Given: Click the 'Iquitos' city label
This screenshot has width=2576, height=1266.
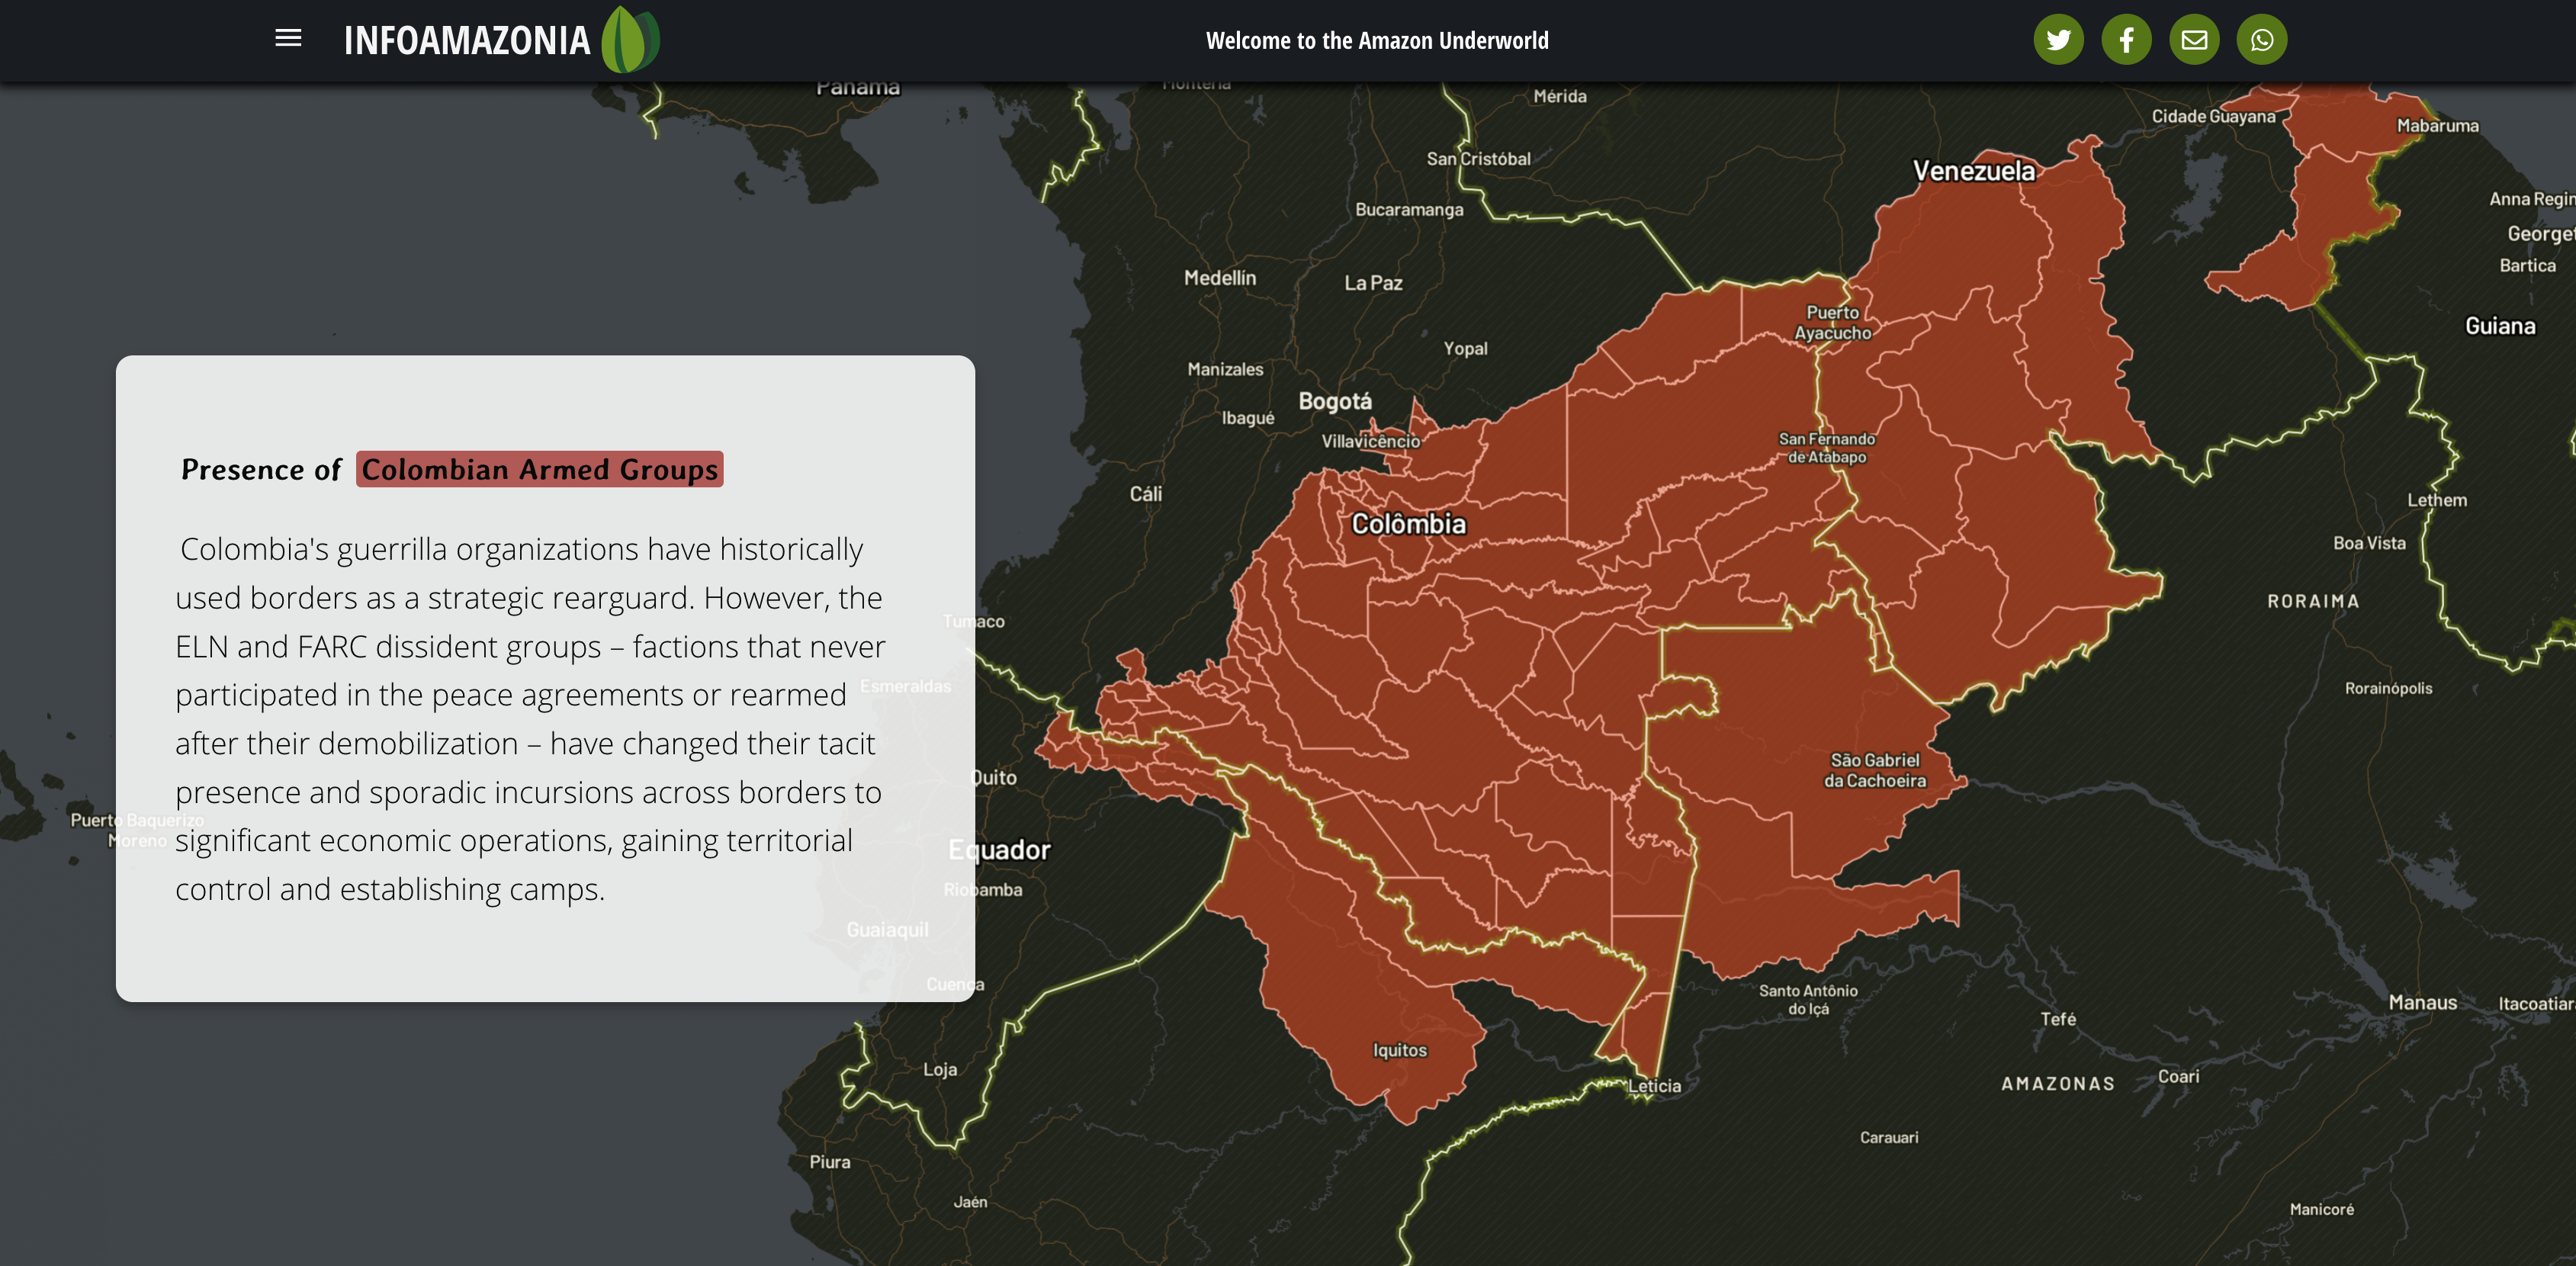Looking at the screenshot, I should pos(1400,1050).
